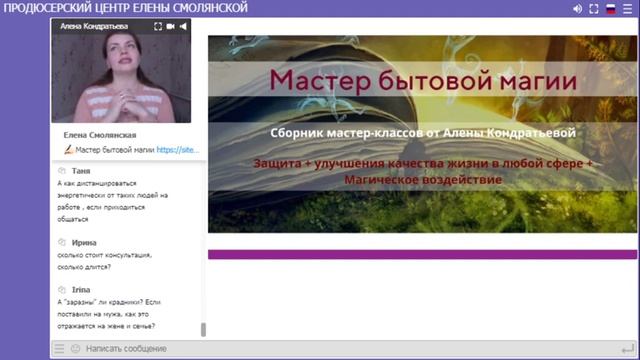Viewport: 640px width, 360px height.
Task: Click the purple progress bar under the slide
Action: point(422,255)
